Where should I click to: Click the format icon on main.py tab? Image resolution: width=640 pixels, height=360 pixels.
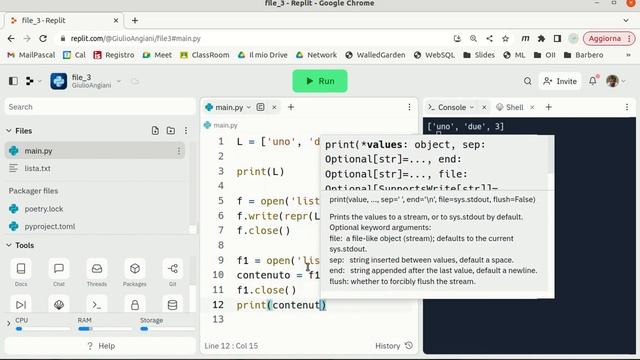260,107
